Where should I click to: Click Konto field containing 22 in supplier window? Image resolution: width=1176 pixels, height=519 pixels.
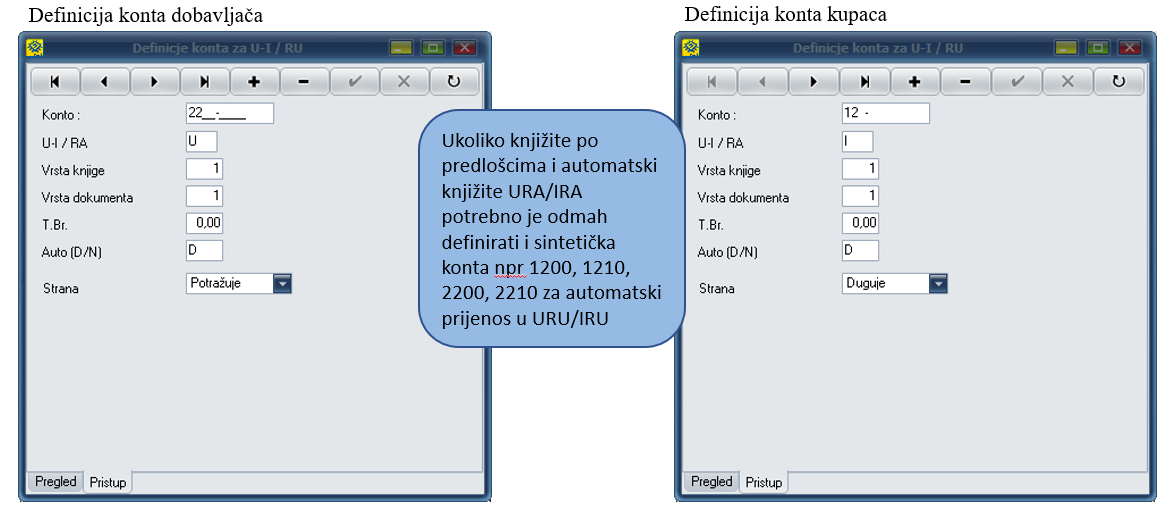[230, 114]
